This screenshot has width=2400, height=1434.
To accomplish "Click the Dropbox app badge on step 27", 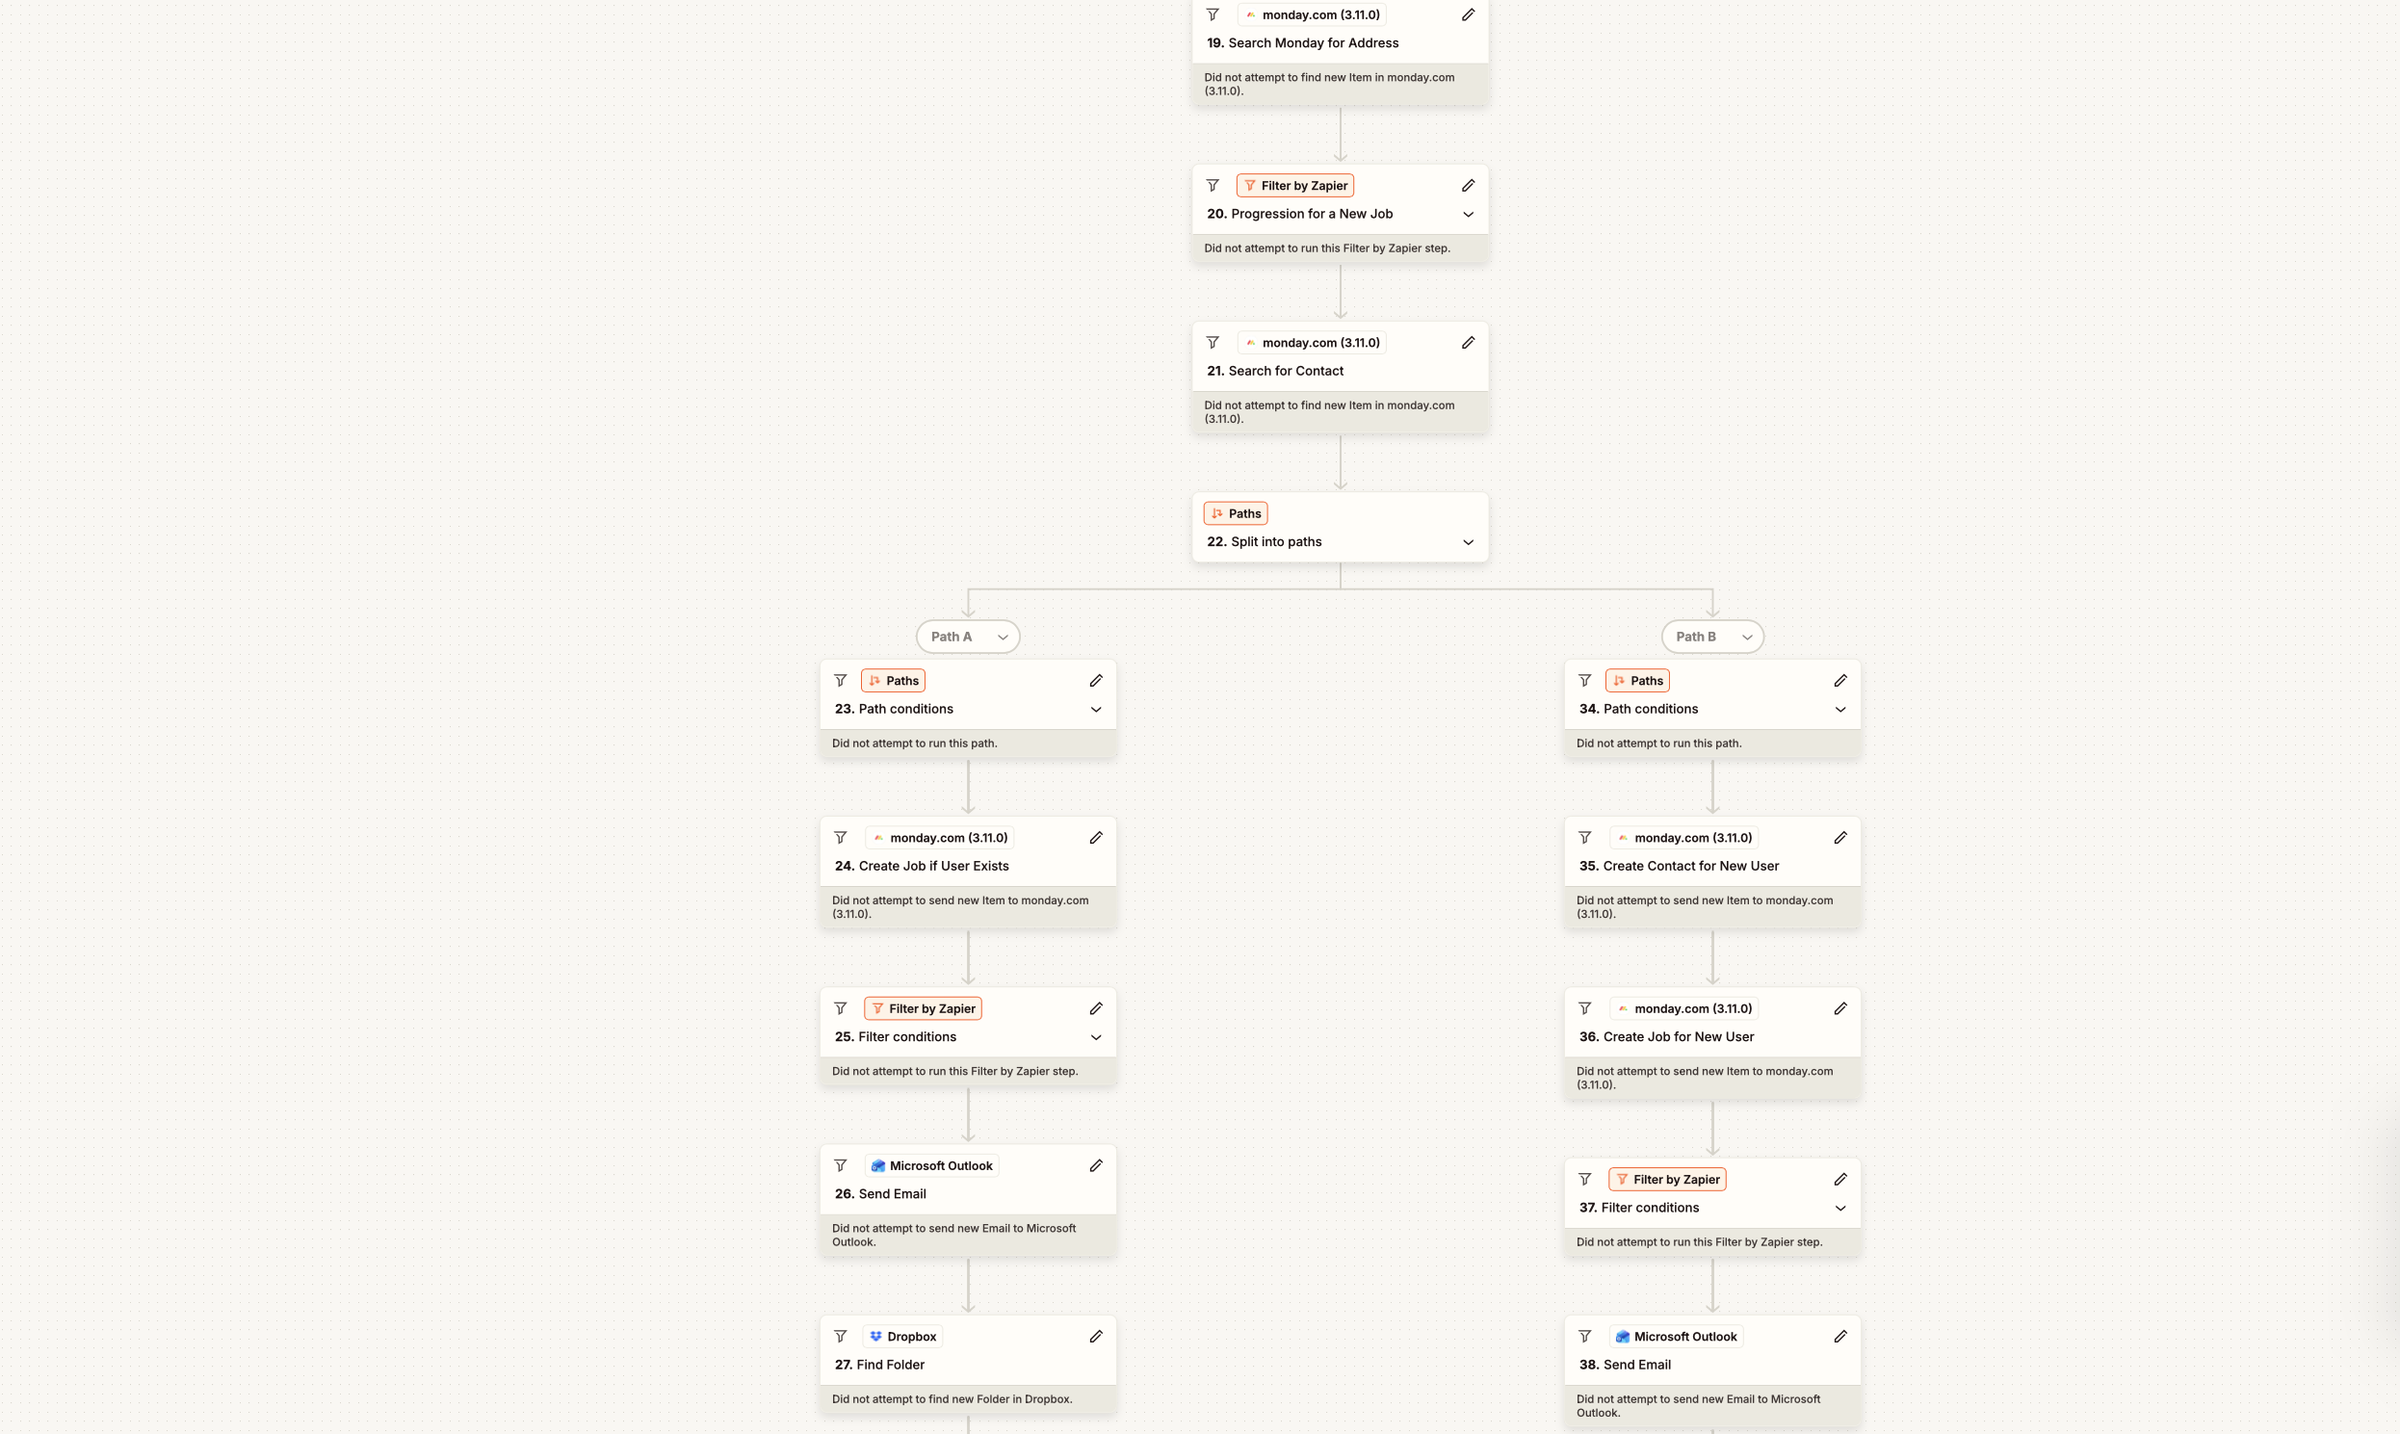I will (903, 1336).
